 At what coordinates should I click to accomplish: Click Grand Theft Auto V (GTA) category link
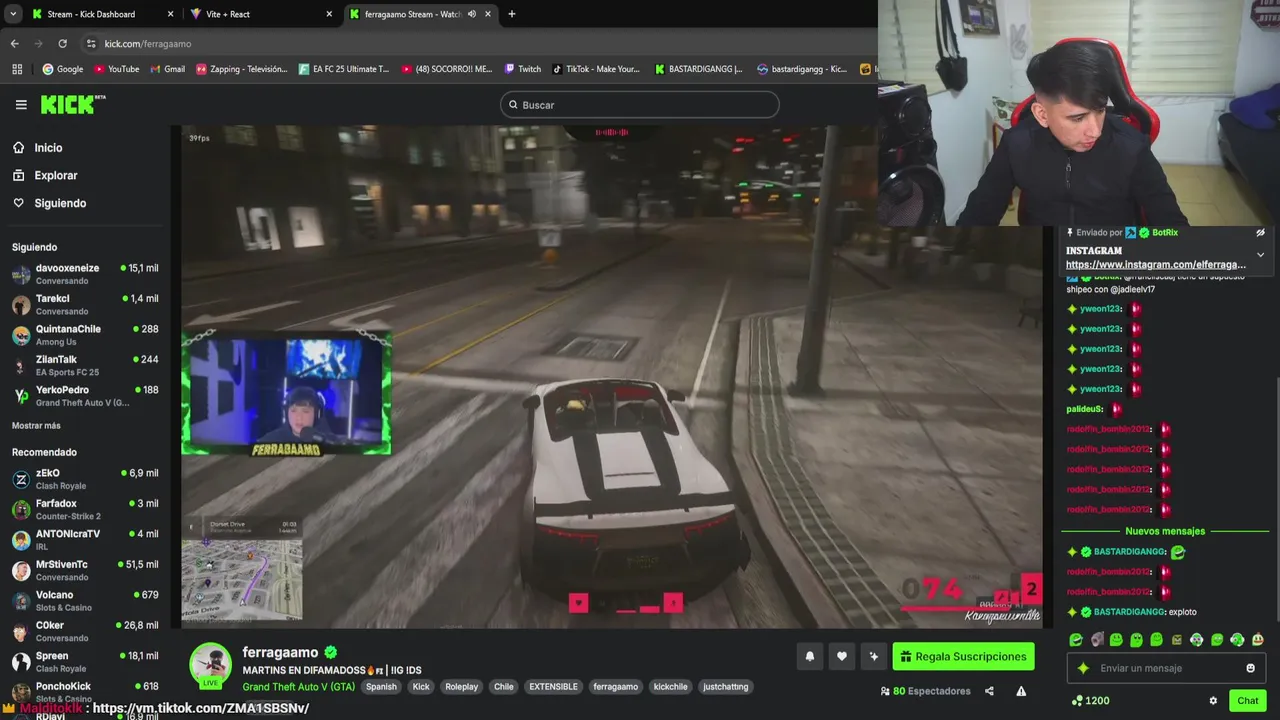[298, 687]
